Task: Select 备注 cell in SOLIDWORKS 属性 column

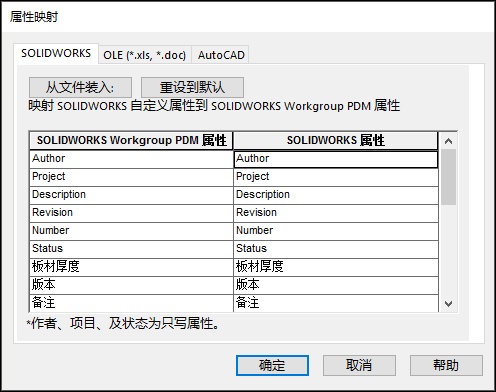Action: (336, 303)
